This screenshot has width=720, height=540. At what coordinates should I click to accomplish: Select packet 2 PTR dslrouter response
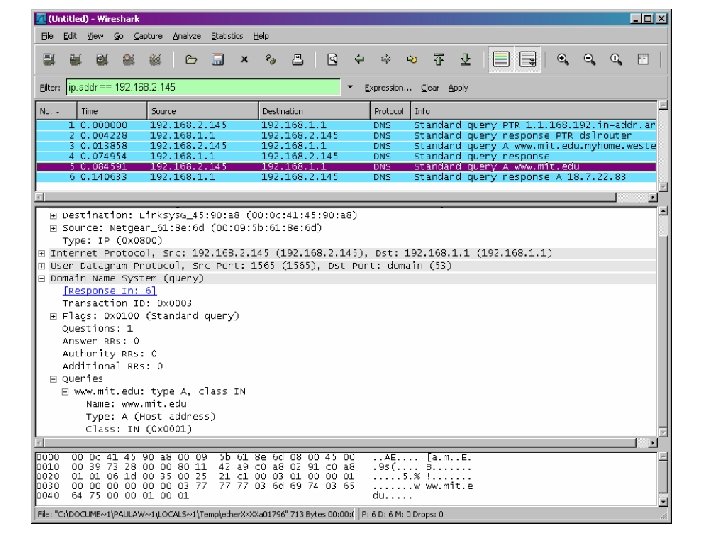point(346,135)
